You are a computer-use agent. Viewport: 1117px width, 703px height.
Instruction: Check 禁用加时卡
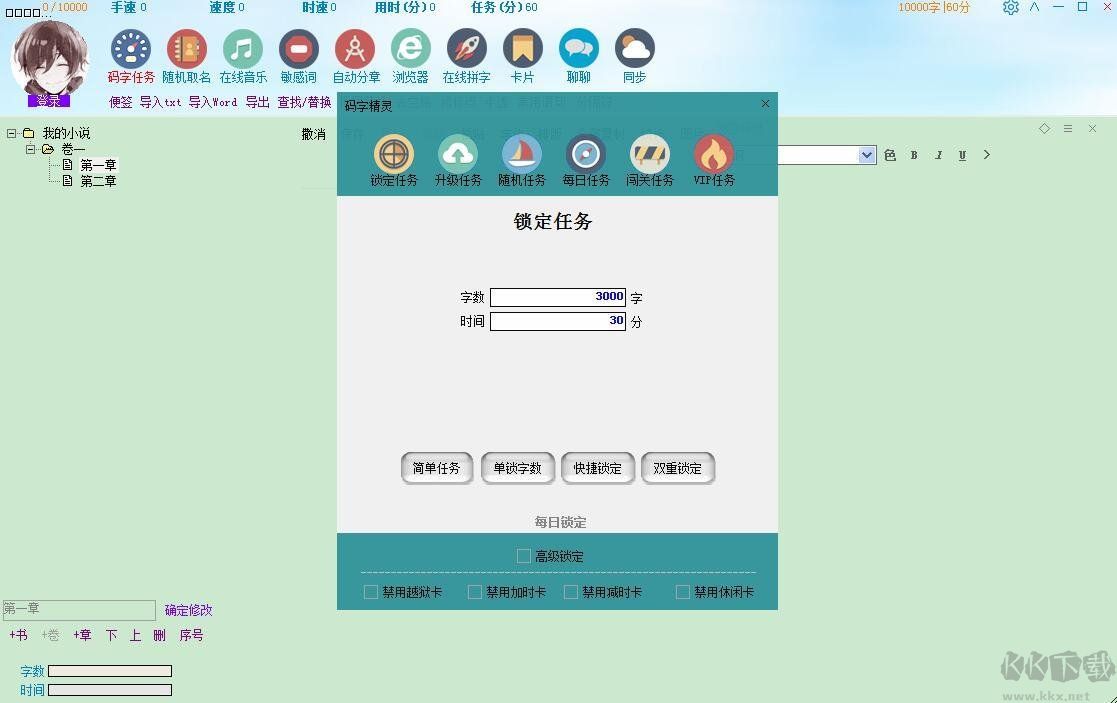[x=475, y=591]
